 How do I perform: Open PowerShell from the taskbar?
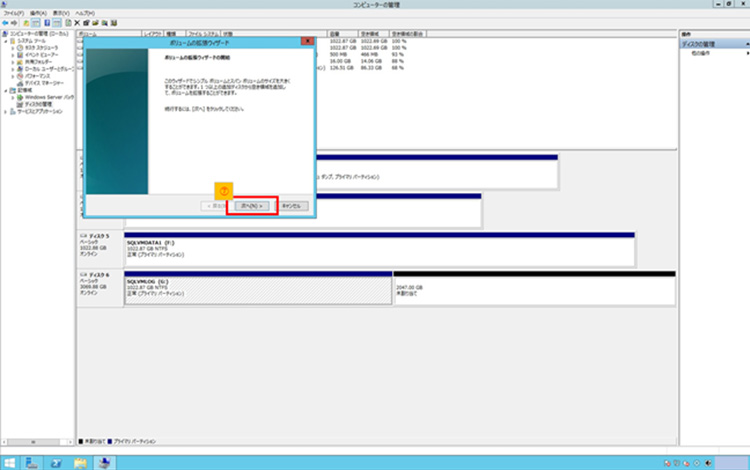(x=55, y=463)
